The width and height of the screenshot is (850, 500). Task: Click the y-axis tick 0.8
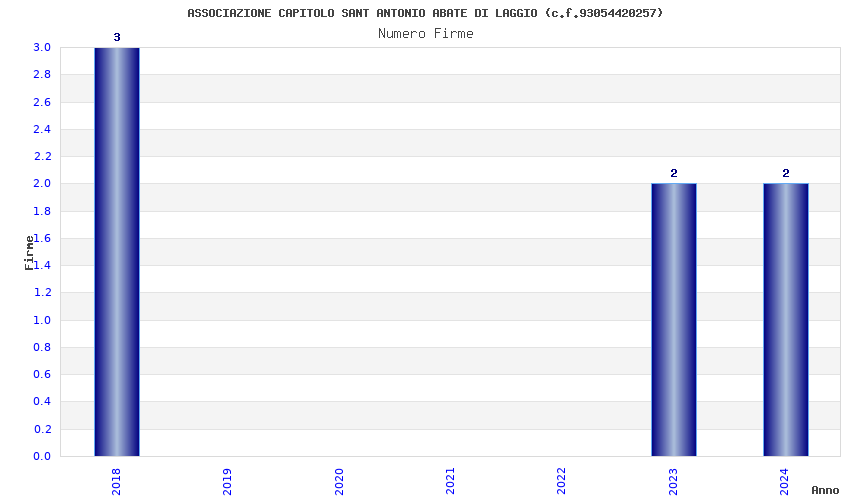(x=42, y=347)
